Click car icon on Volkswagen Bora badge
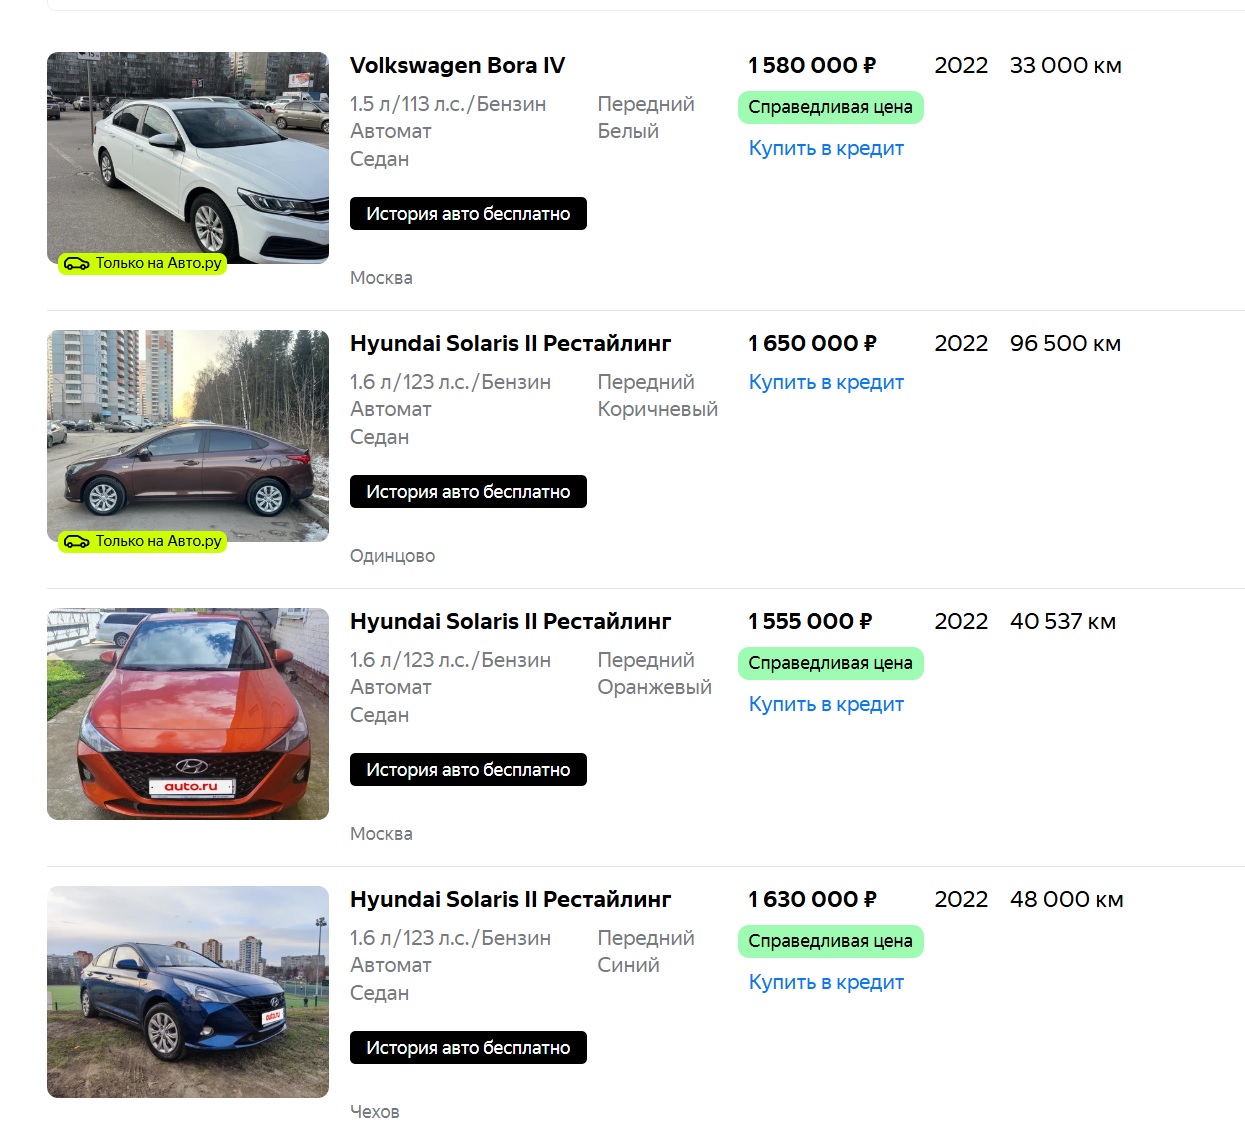The width and height of the screenshot is (1245, 1123). coord(76,264)
